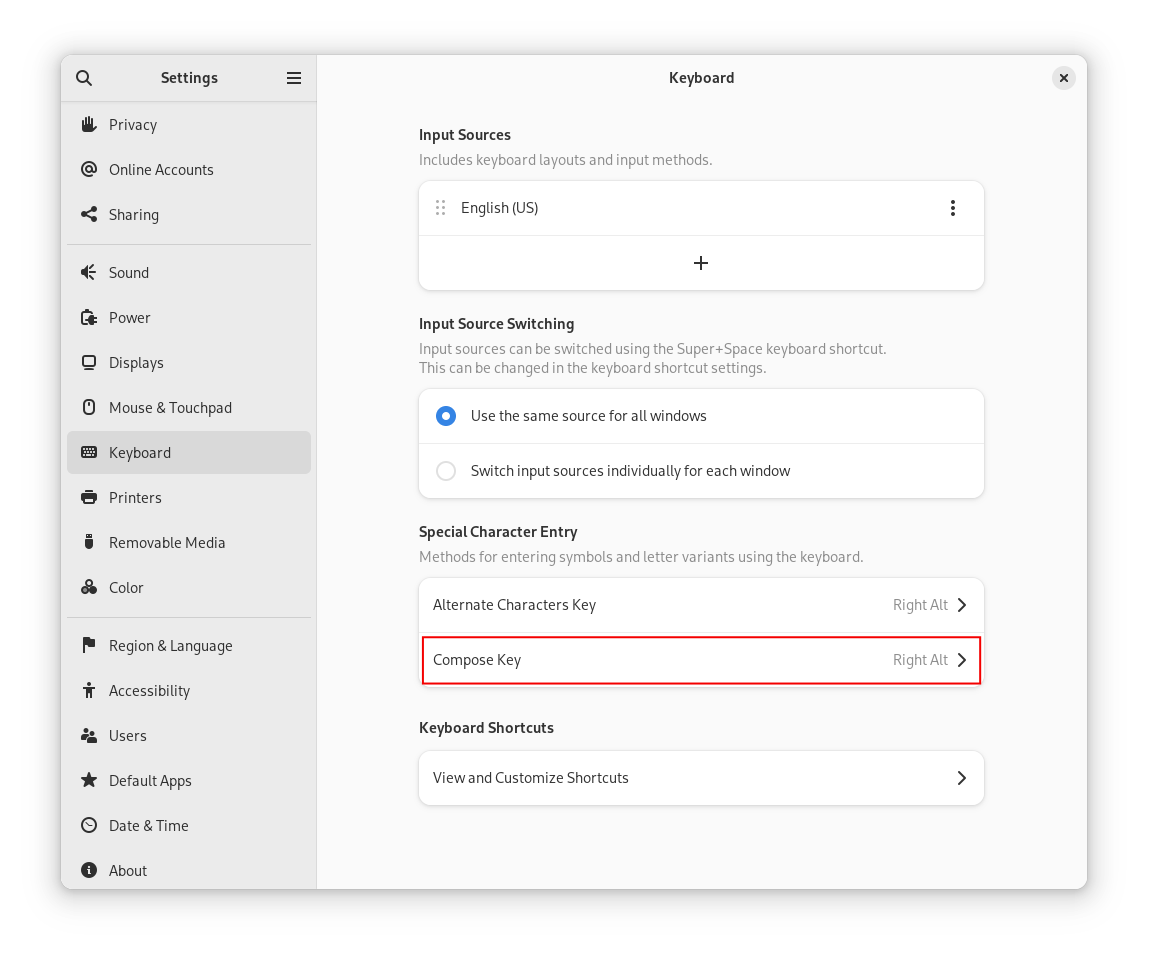Open Mouse & Touchpad settings
This screenshot has width=1150, height=957.
point(170,408)
